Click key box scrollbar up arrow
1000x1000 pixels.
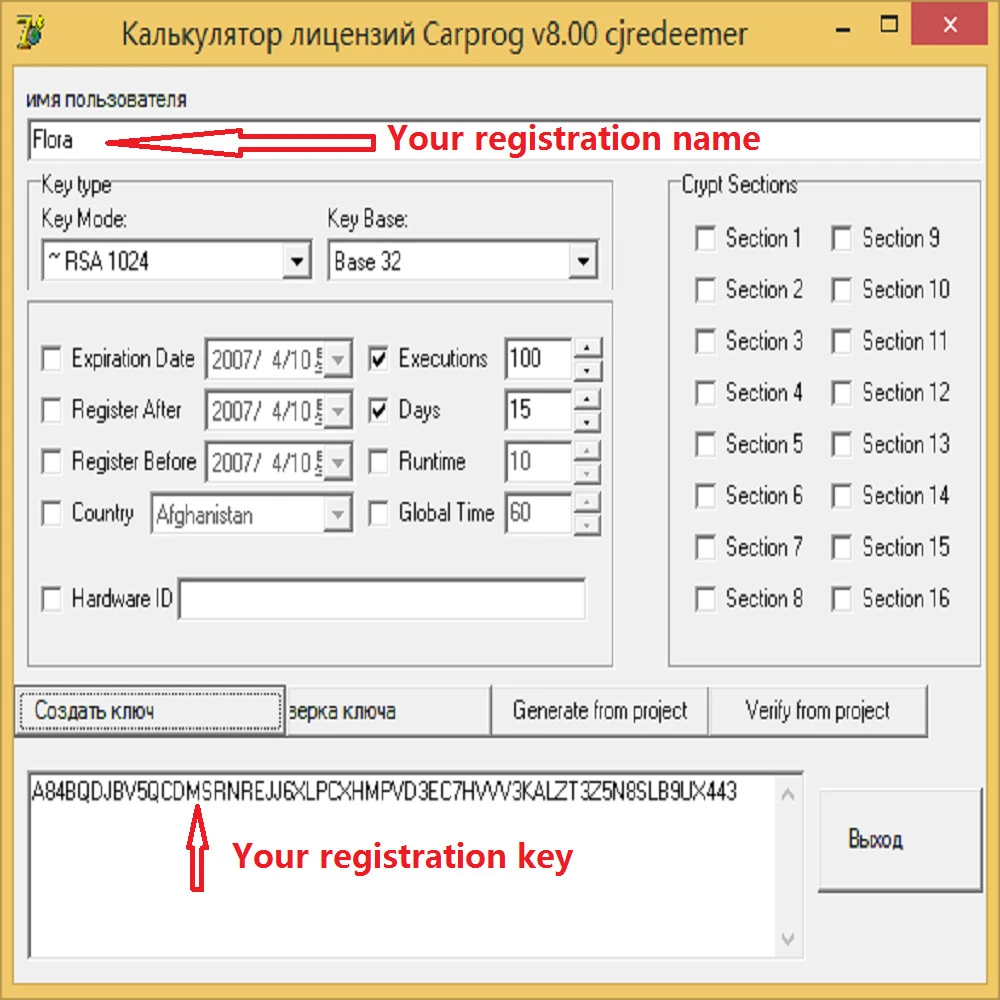tap(788, 794)
